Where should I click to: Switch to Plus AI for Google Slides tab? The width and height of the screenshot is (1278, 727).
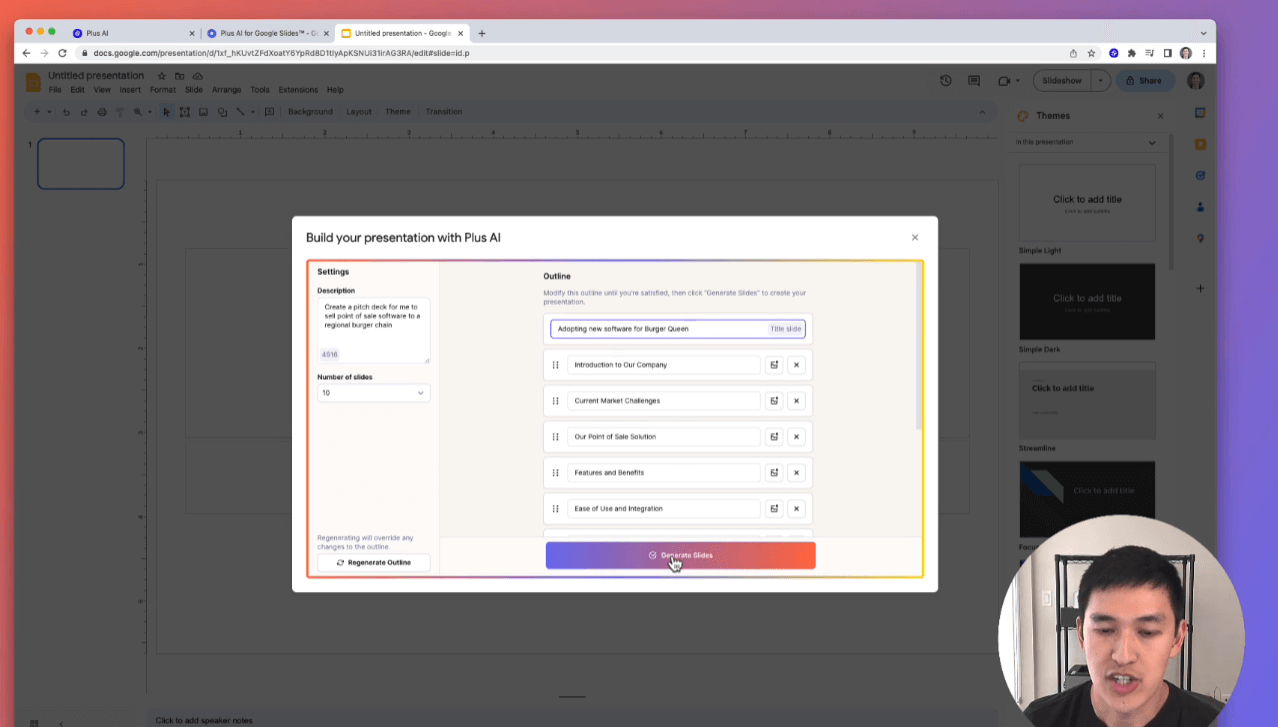[266, 33]
